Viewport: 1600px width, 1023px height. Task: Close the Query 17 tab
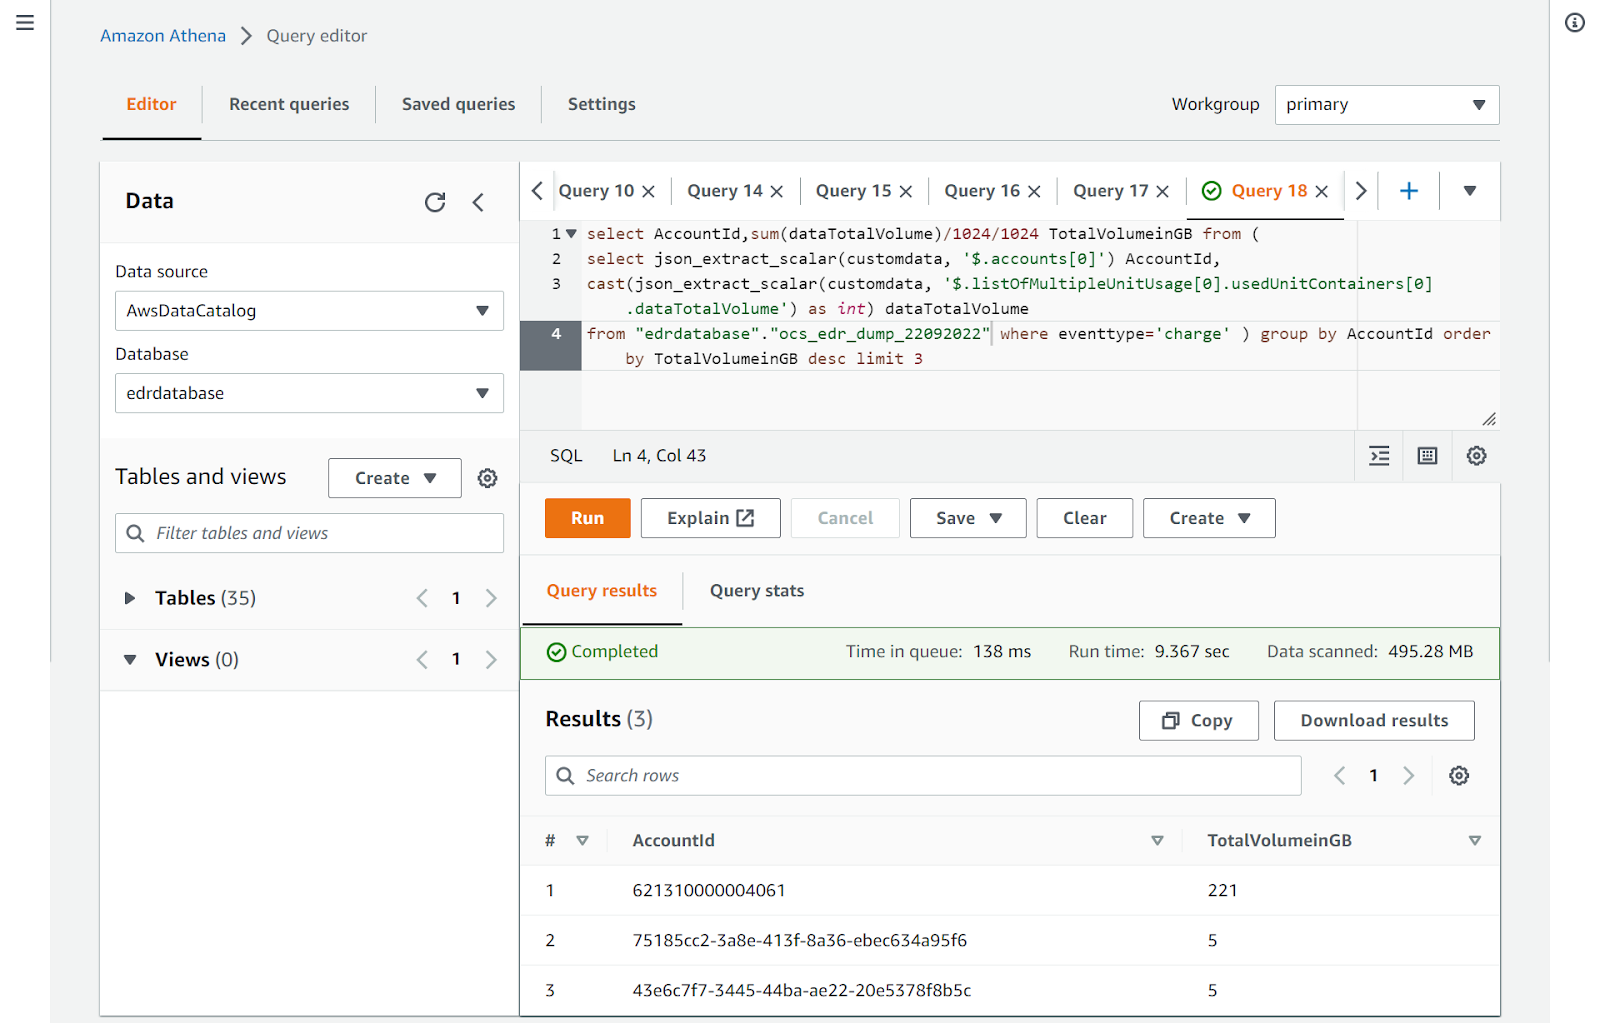[x=1163, y=191]
